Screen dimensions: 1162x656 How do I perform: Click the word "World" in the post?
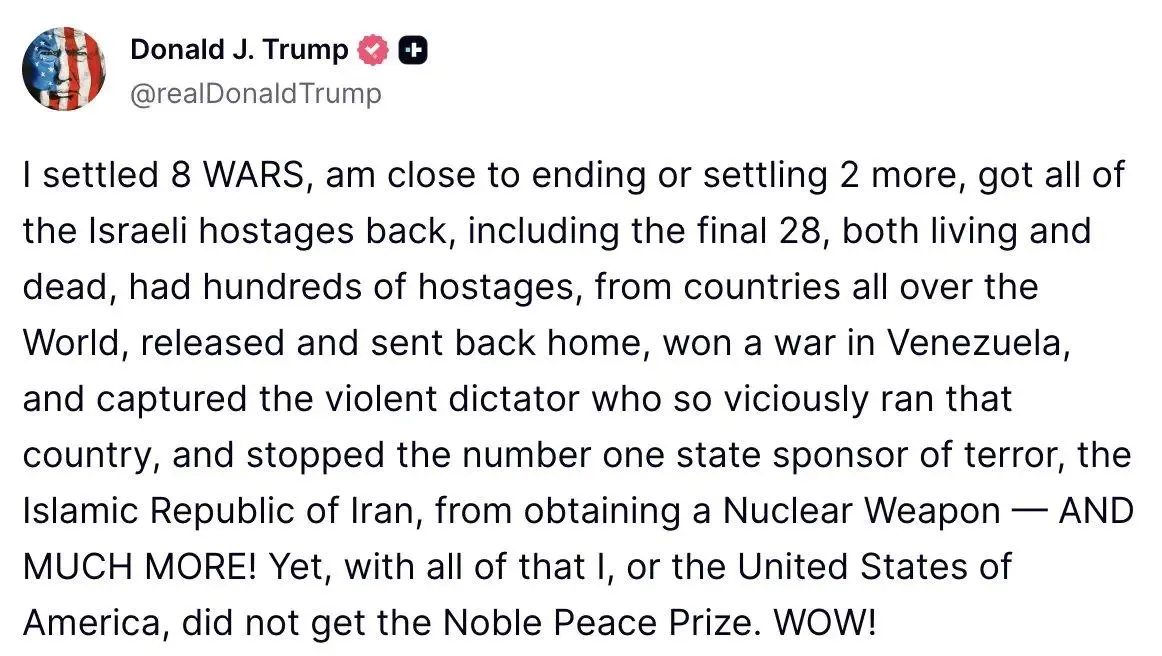point(69,343)
